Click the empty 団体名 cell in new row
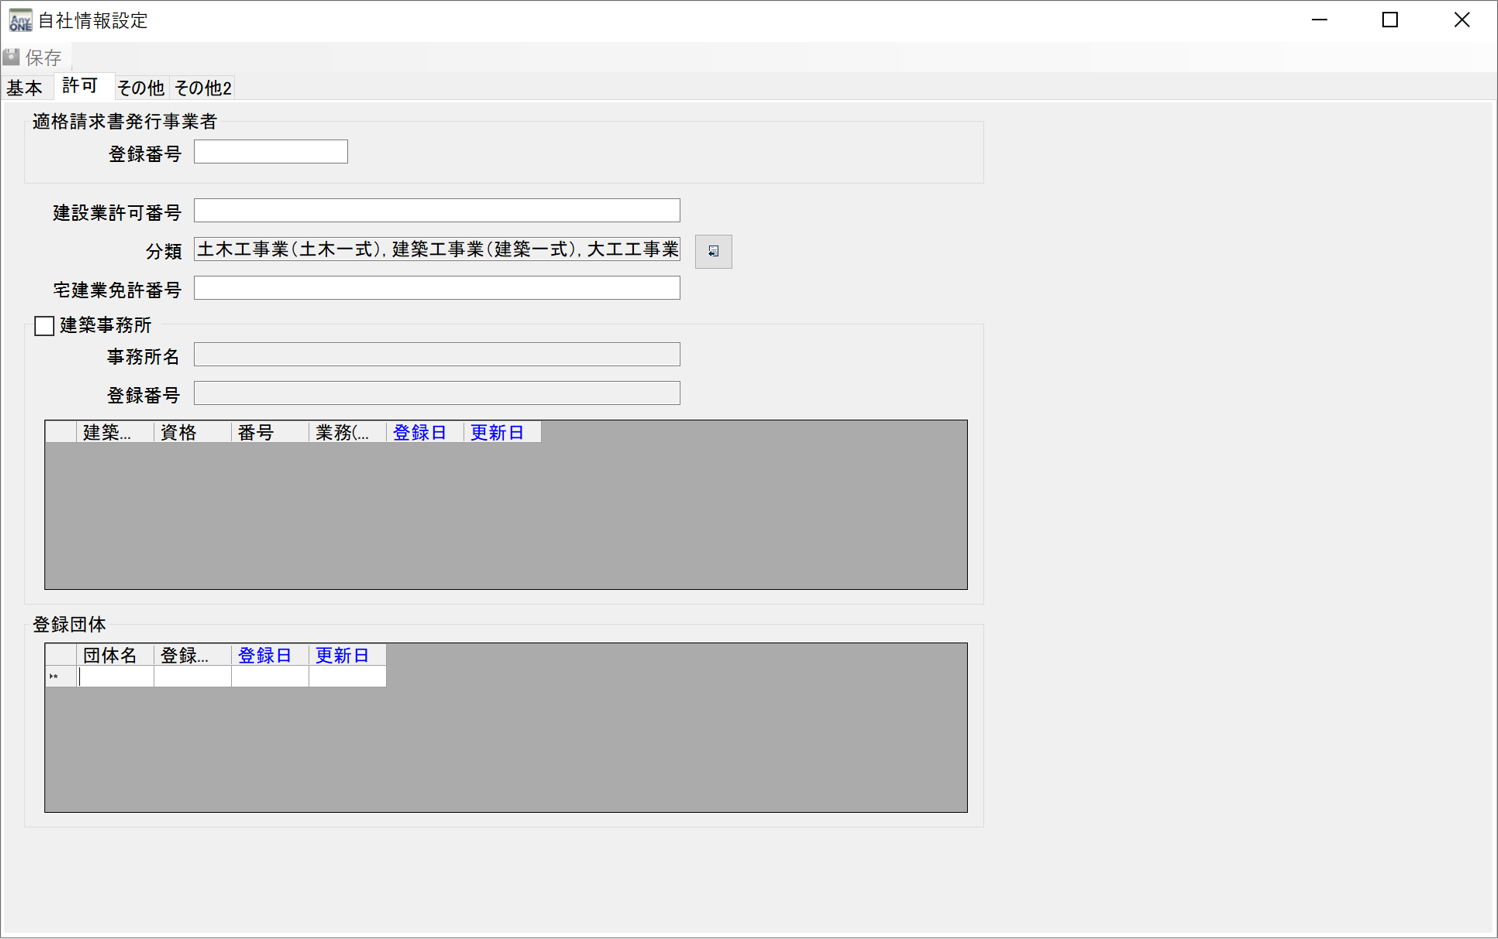 [x=116, y=677]
